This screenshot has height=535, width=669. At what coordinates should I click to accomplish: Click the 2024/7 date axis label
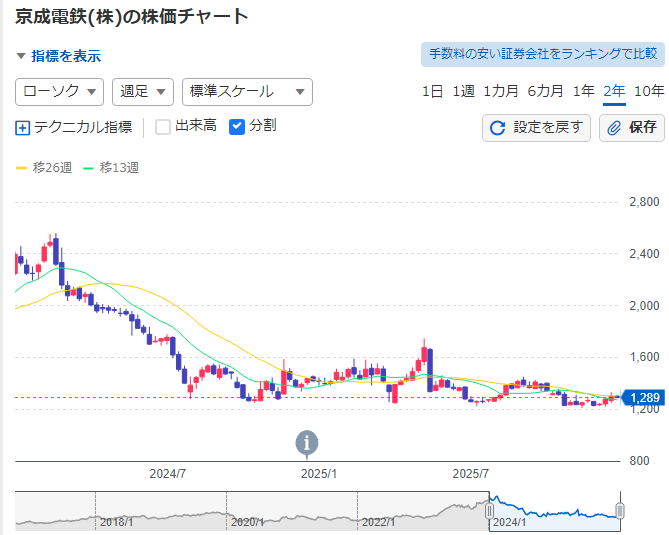tap(168, 474)
